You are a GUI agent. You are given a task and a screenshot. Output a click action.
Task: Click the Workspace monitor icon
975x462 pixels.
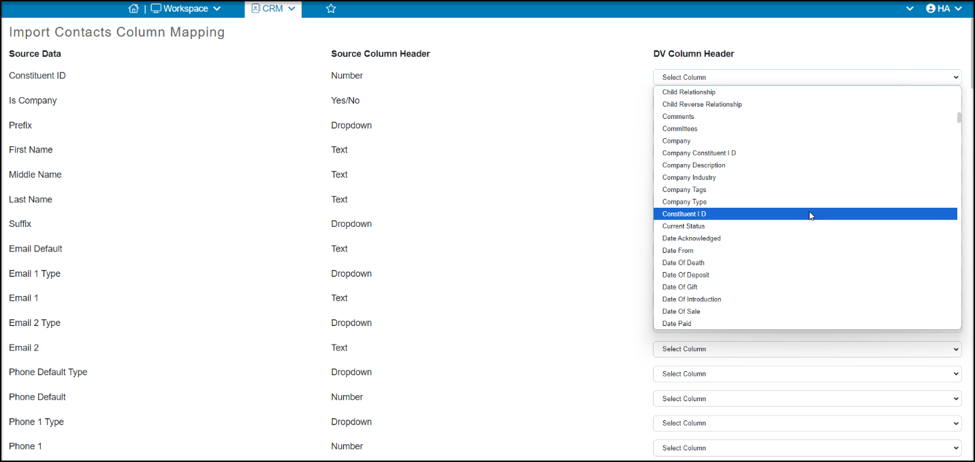[x=156, y=9]
